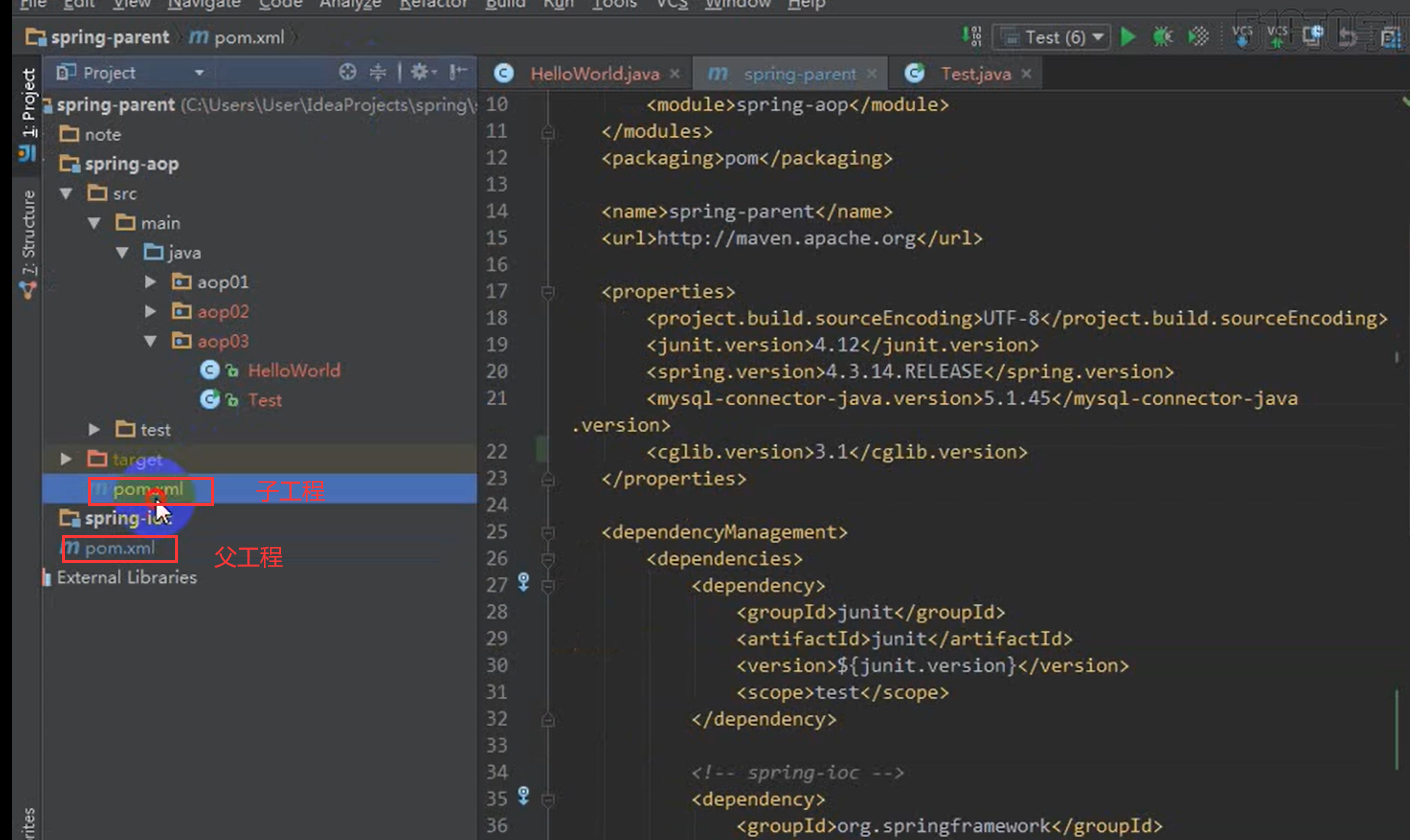
Task: Click the editor vertical scrollbar marker
Action: pyautogui.click(x=1398, y=730)
